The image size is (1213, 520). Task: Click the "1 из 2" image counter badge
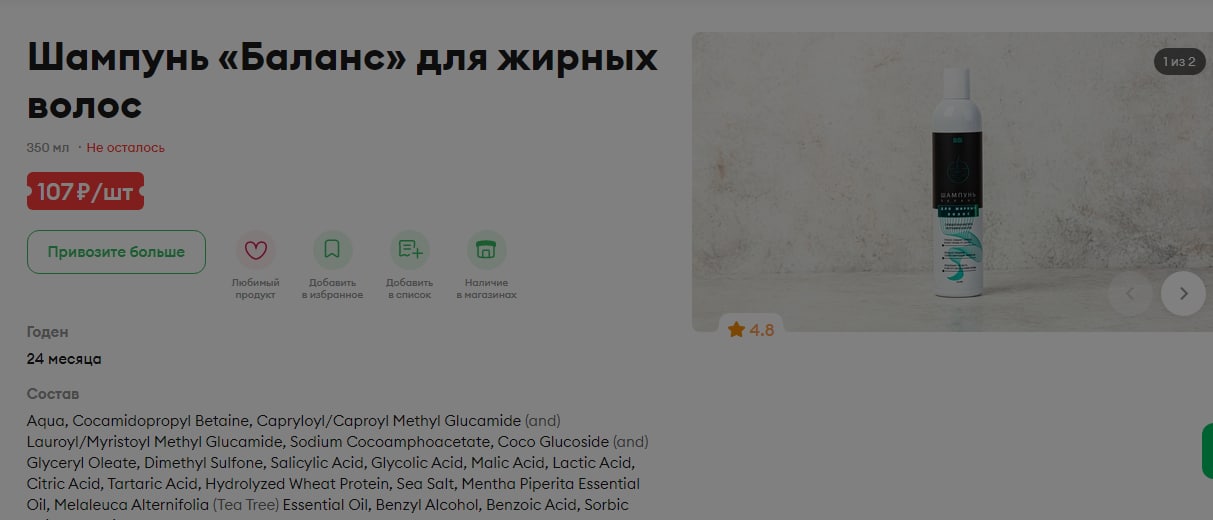[x=1179, y=62]
